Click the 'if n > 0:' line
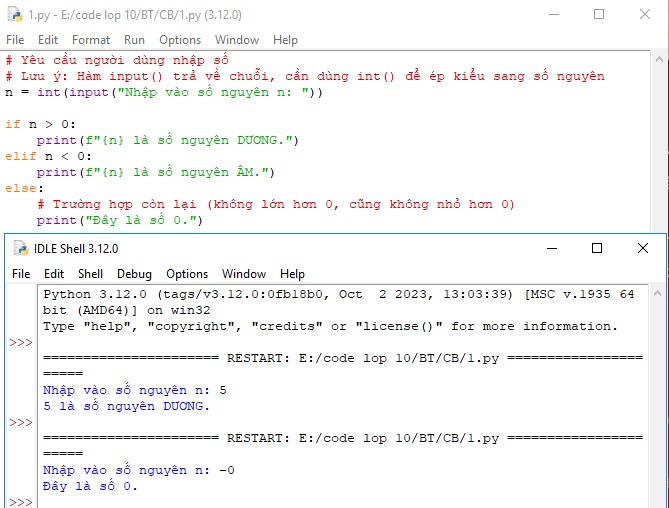 coord(41,124)
